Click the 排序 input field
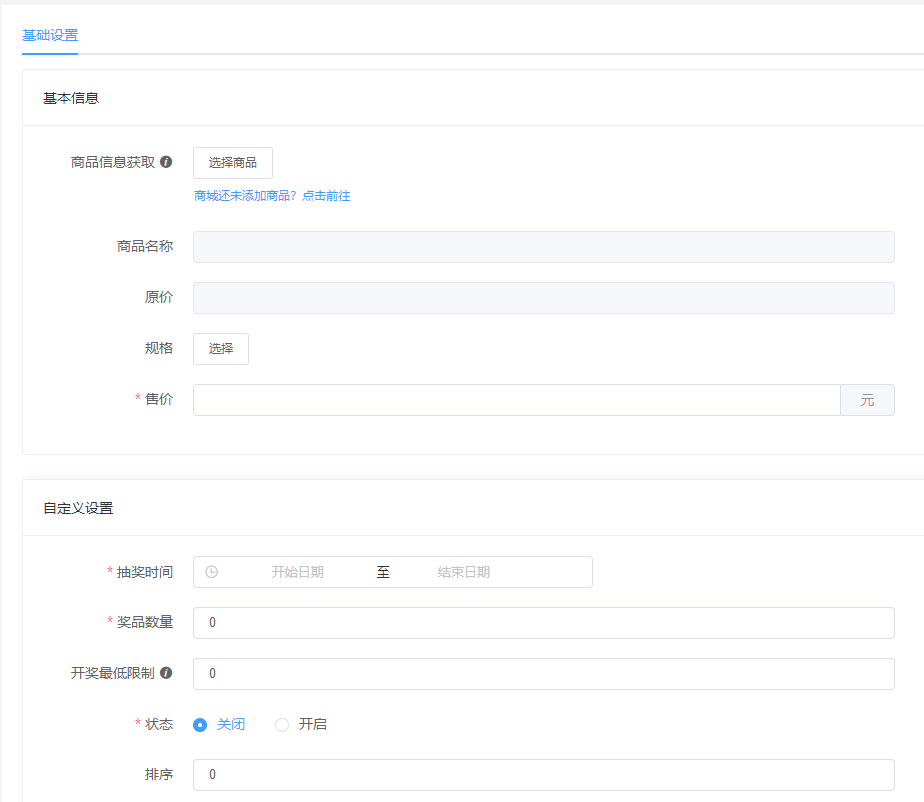This screenshot has width=924, height=802. click(x=543, y=775)
